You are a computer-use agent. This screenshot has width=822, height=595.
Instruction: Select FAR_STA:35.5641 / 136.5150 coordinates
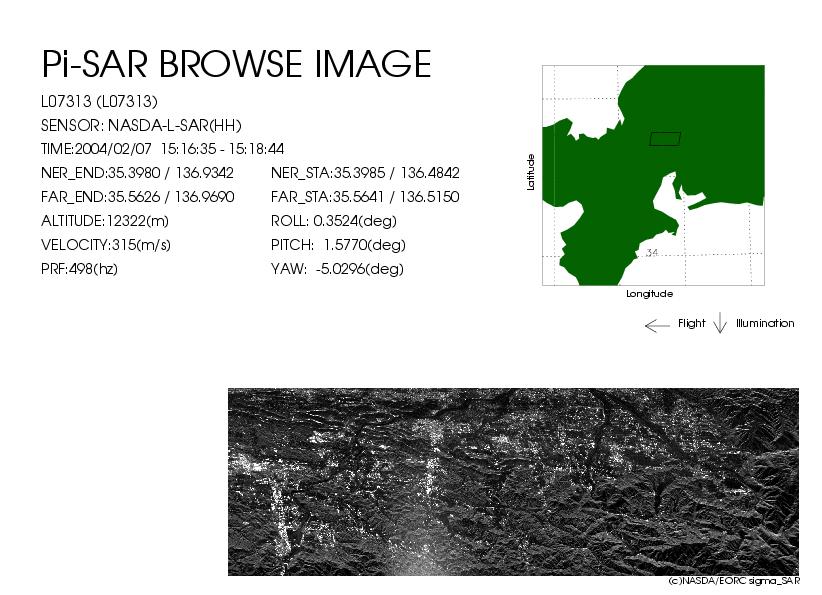[365, 197]
